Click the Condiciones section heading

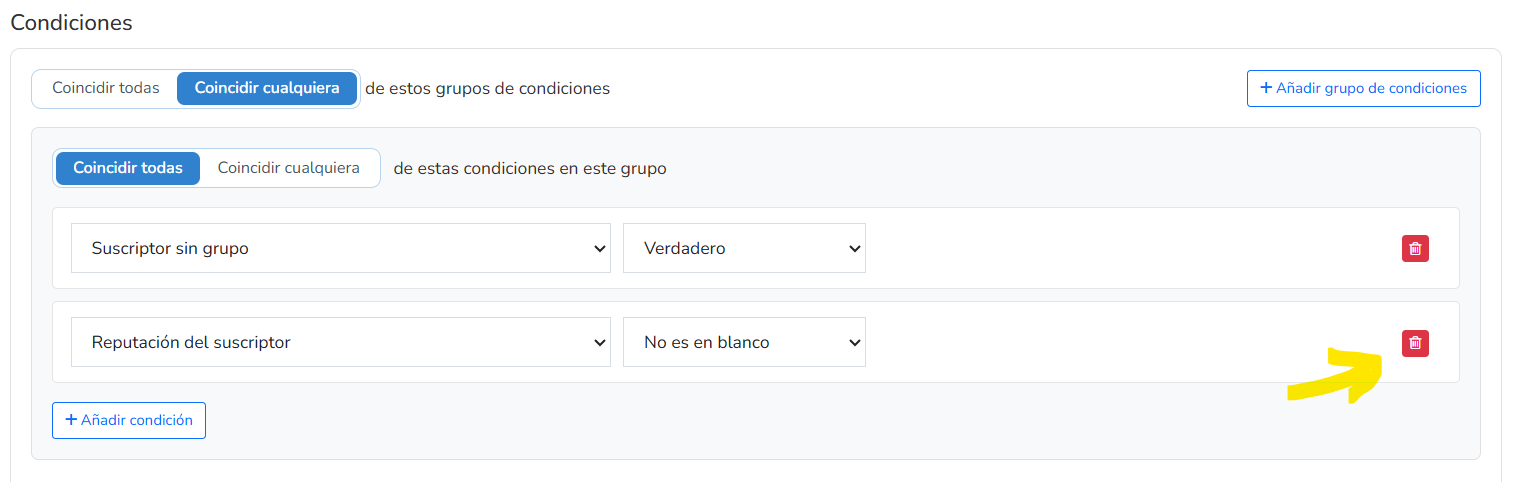tap(71, 22)
